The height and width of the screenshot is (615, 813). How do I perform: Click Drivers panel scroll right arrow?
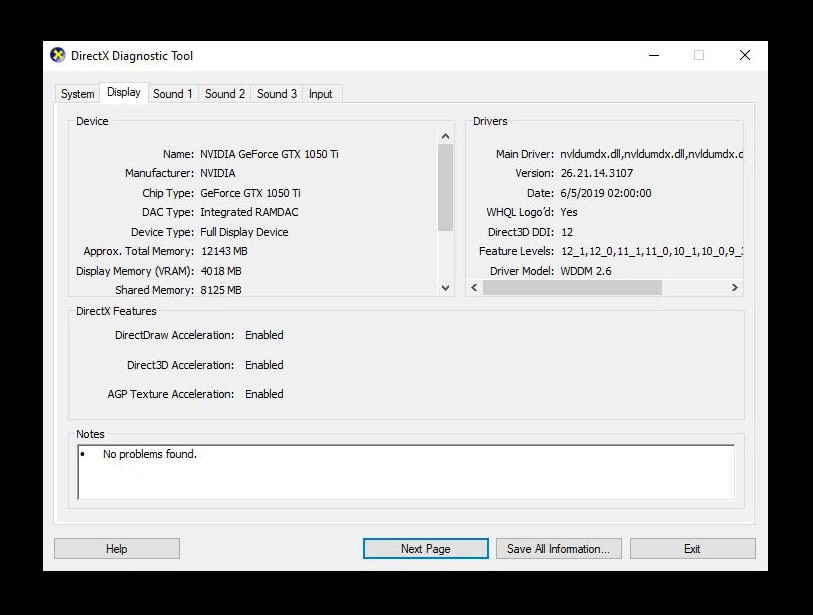735,287
